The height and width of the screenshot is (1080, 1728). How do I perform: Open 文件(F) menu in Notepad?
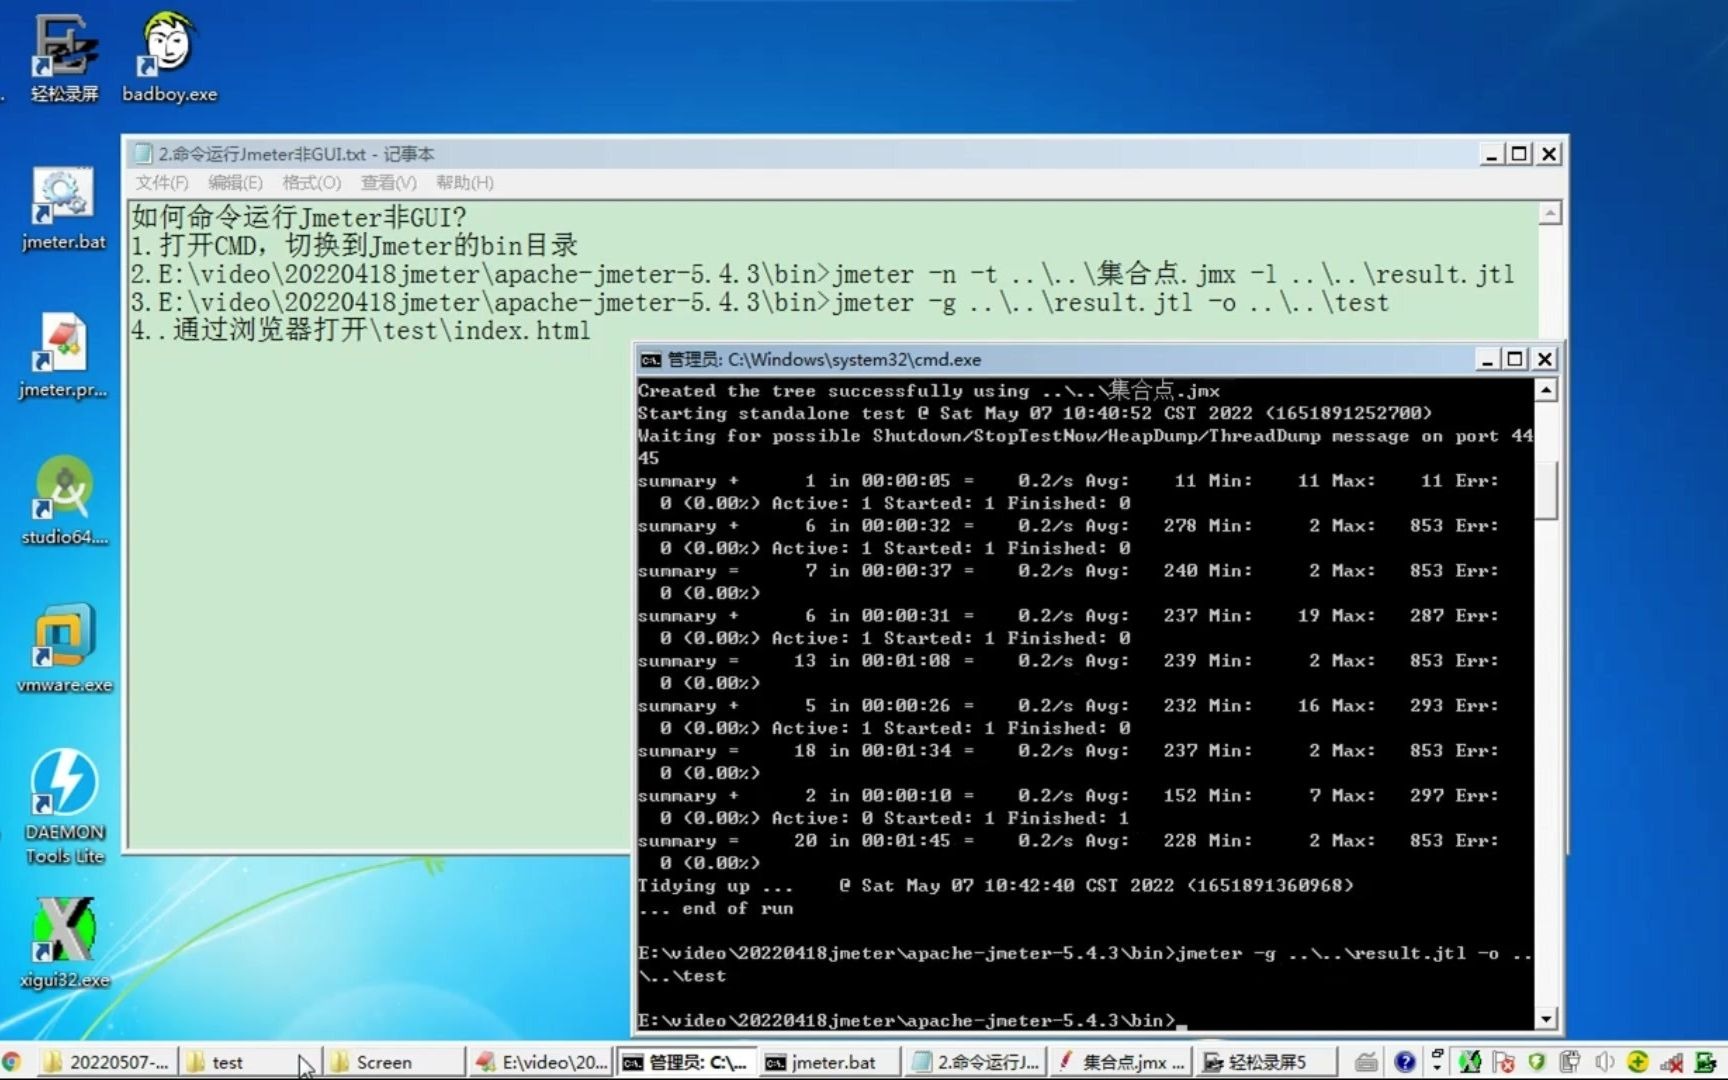pos(162,182)
